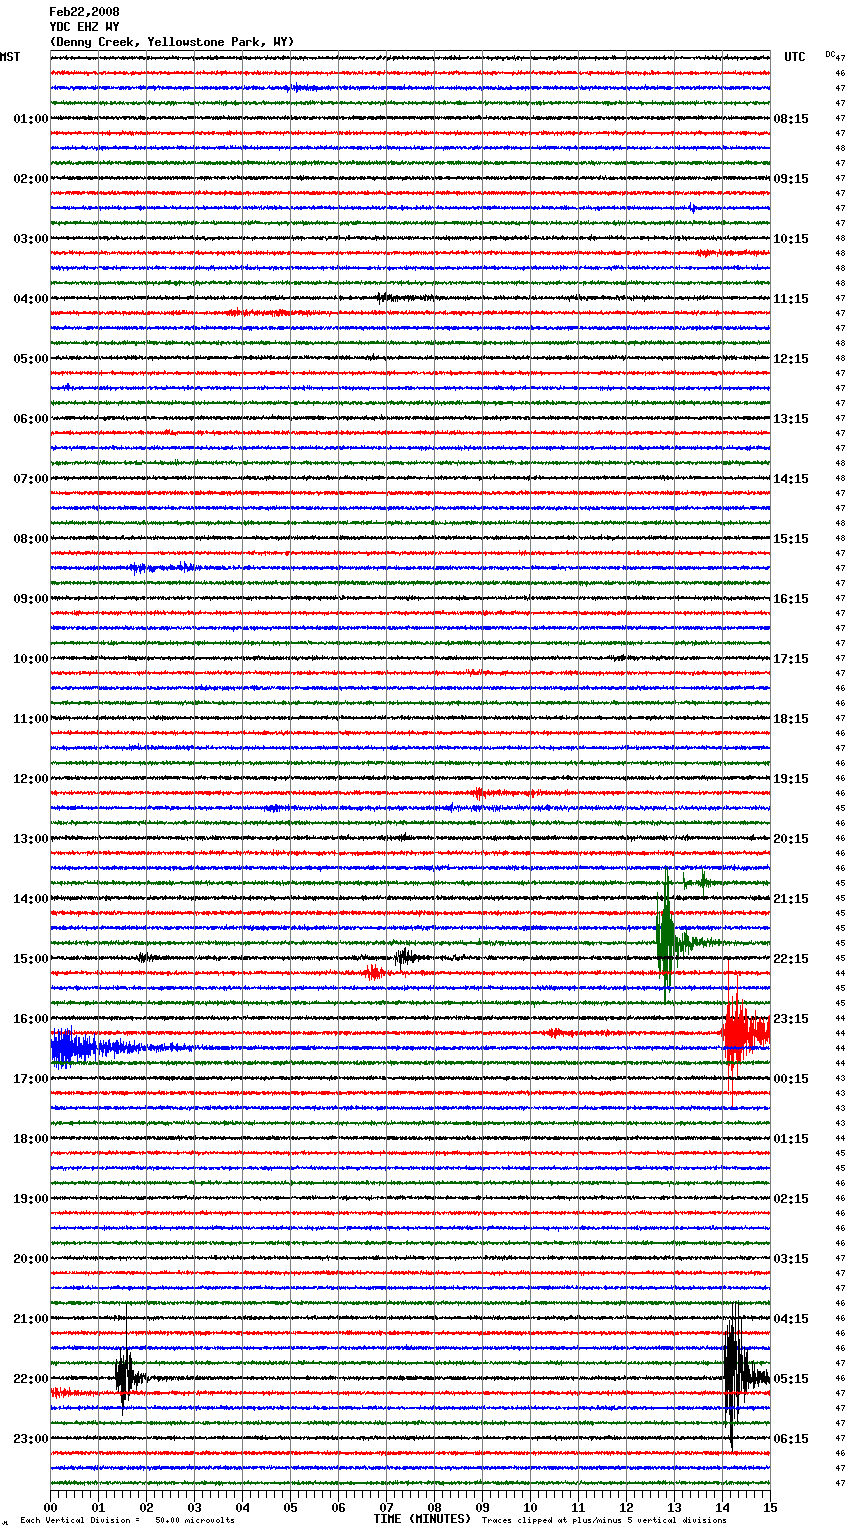Click the 02:15 UTC time label
850x1534 pixels.
(x=791, y=1199)
